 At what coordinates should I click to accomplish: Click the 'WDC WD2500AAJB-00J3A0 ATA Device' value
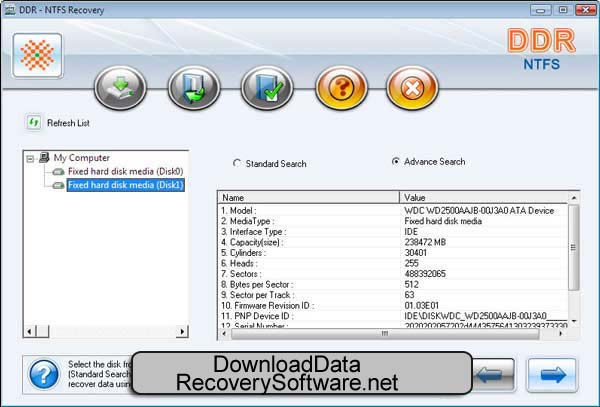(479, 211)
